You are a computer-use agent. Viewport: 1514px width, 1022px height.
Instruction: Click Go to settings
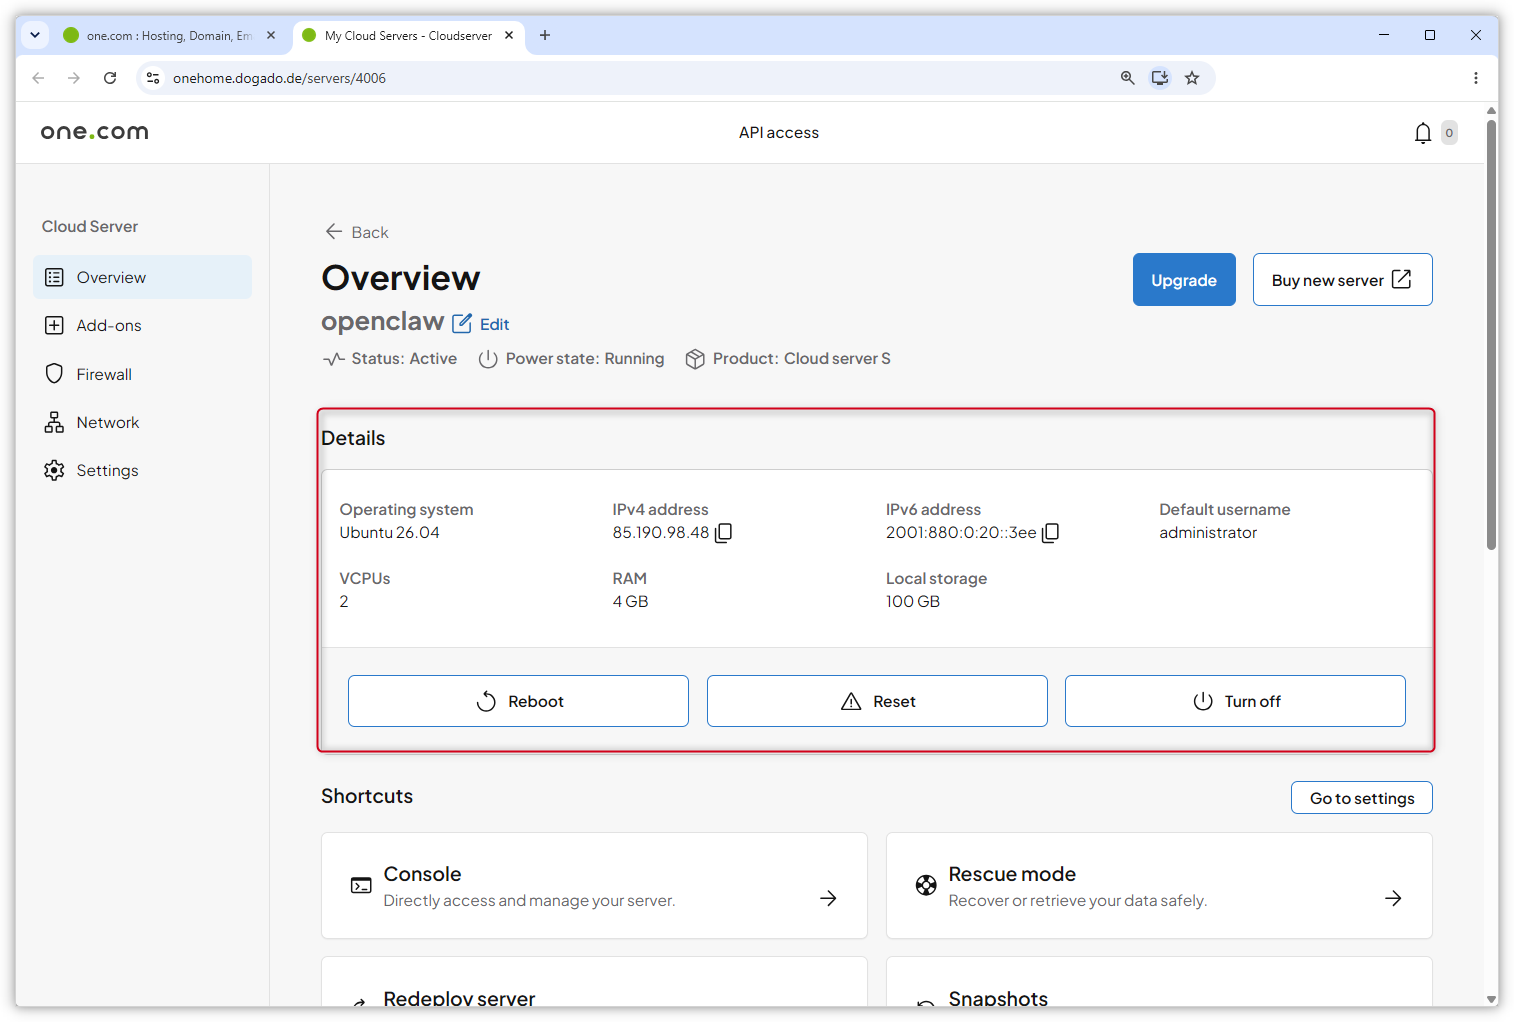[x=1362, y=798]
